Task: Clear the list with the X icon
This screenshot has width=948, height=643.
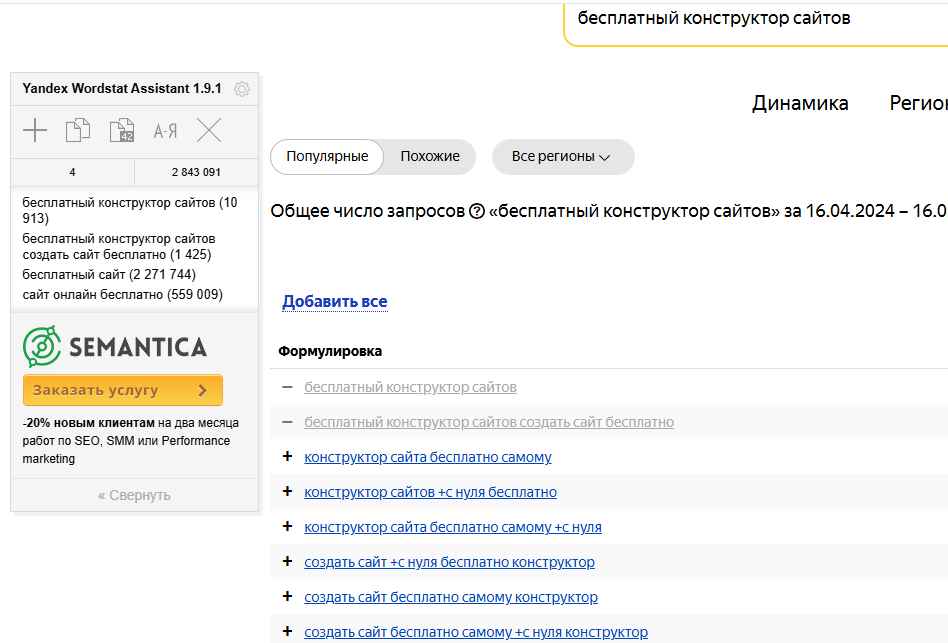Action: [x=209, y=130]
